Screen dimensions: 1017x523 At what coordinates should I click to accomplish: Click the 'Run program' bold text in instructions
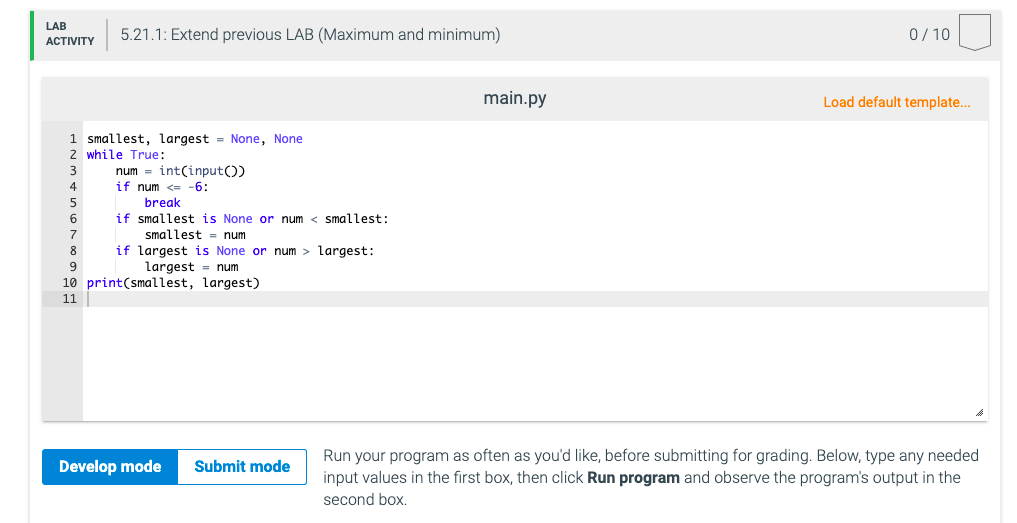pos(633,478)
